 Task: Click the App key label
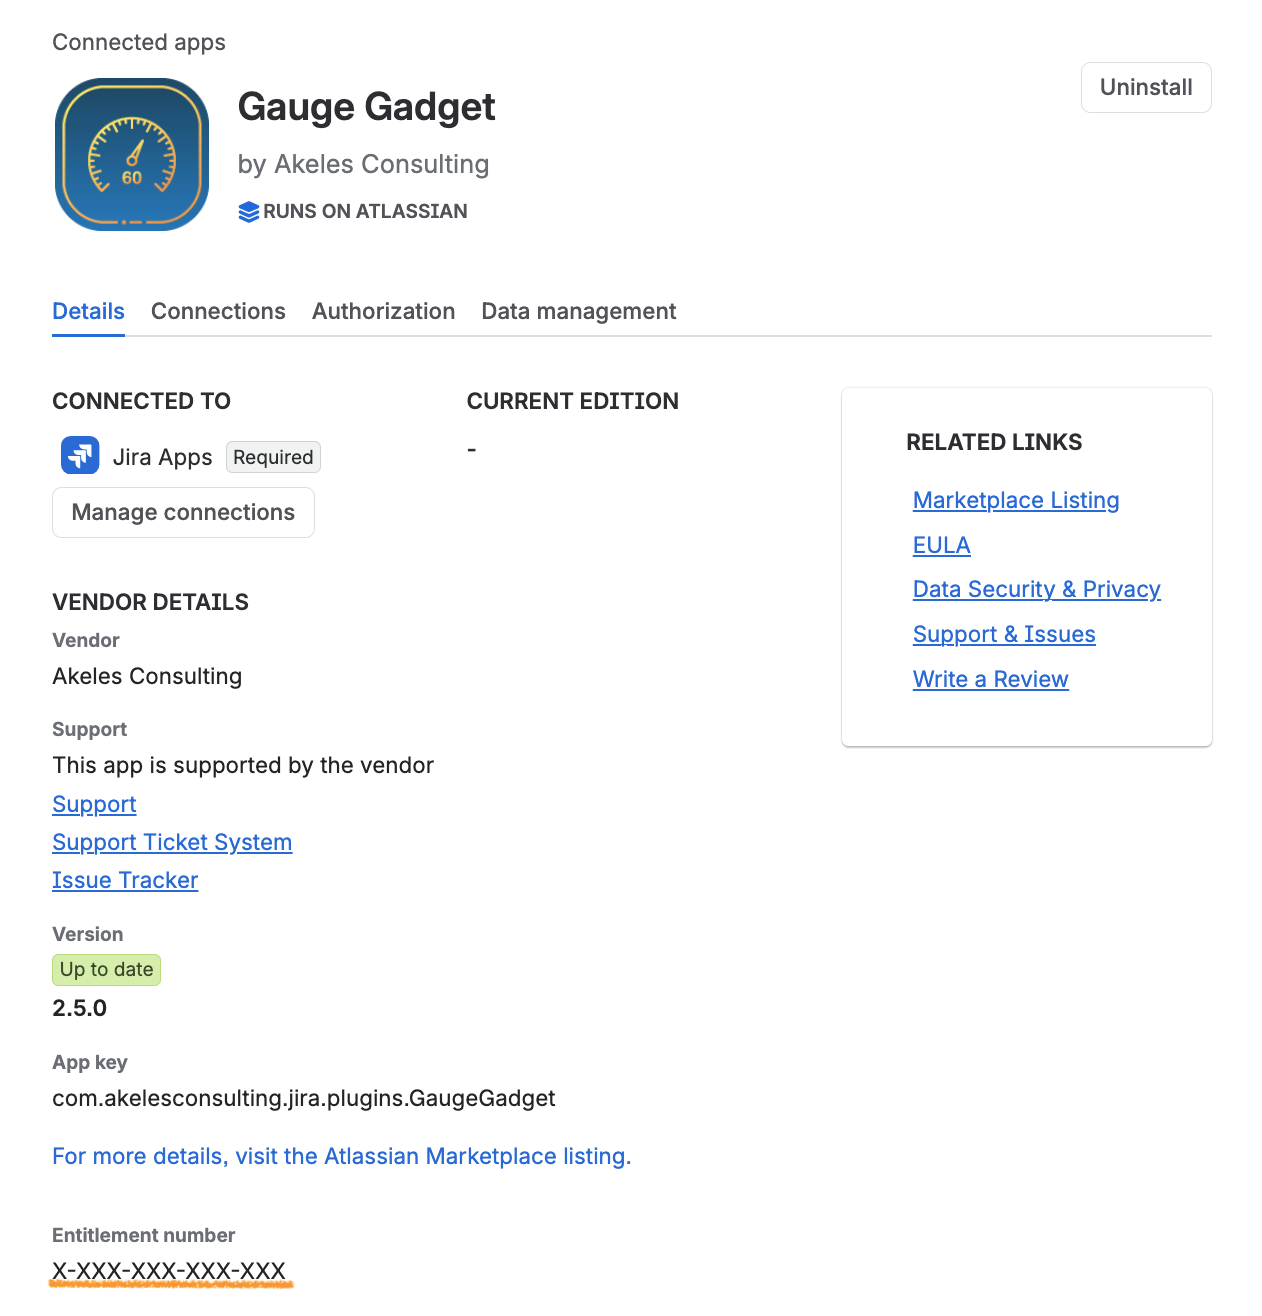(x=90, y=1062)
